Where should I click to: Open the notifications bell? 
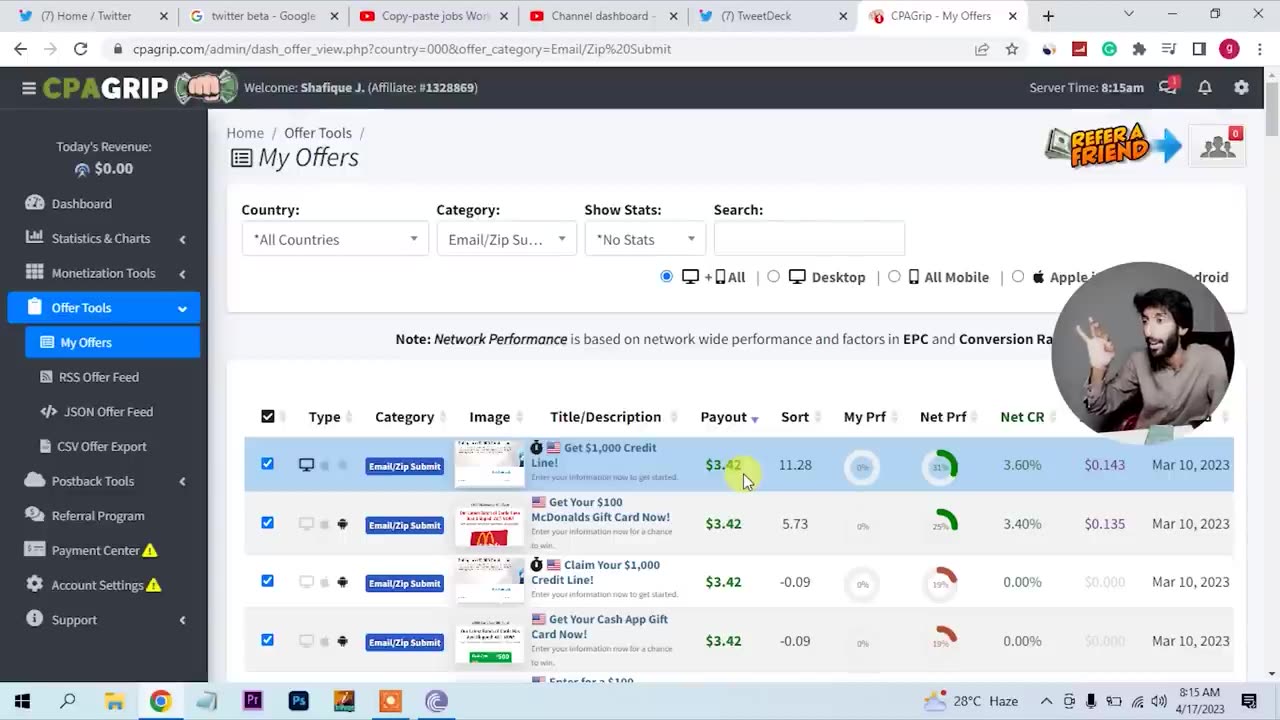click(1205, 88)
